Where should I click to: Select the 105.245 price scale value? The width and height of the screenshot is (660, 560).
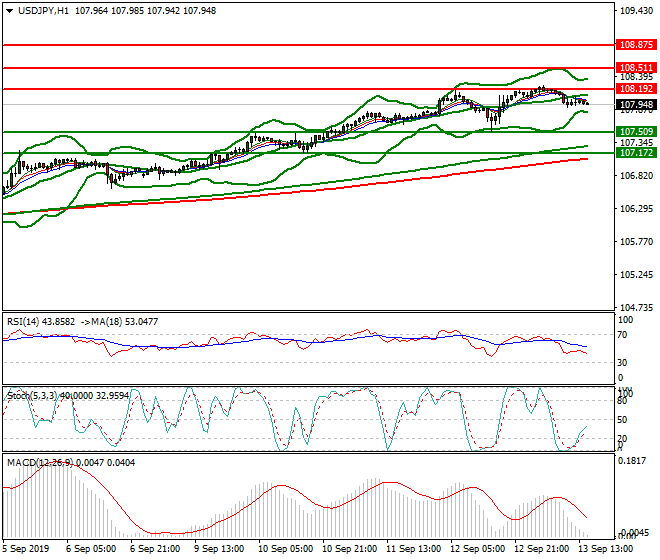coord(636,275)
